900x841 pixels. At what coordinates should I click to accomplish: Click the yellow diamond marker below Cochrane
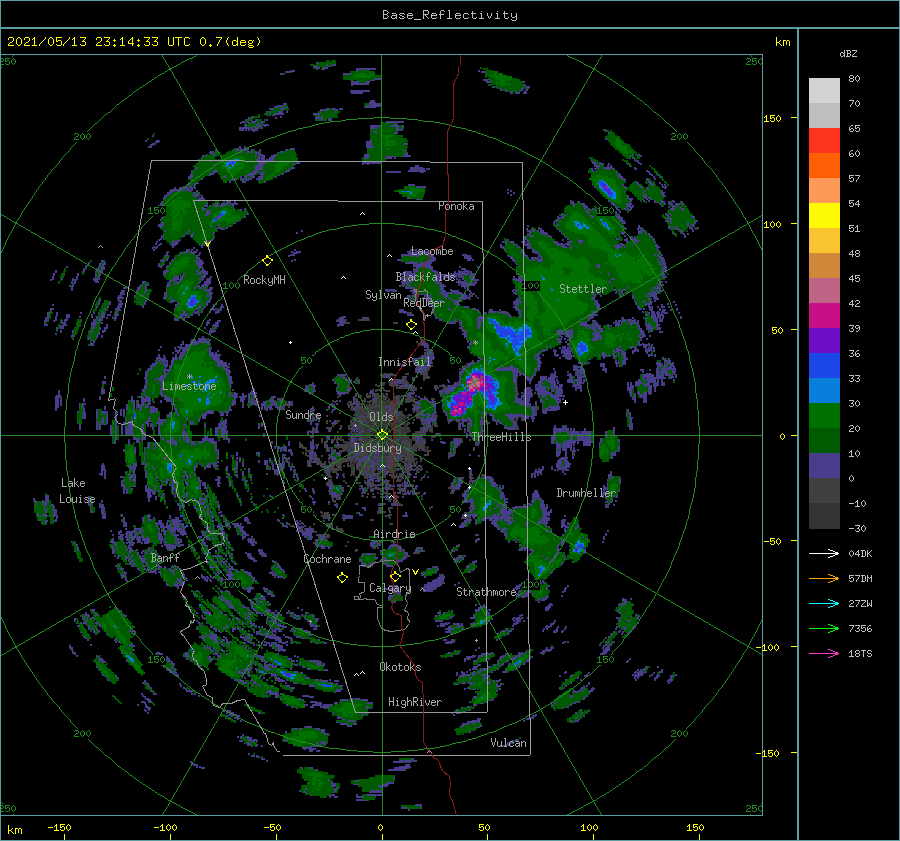pos(342,578)
